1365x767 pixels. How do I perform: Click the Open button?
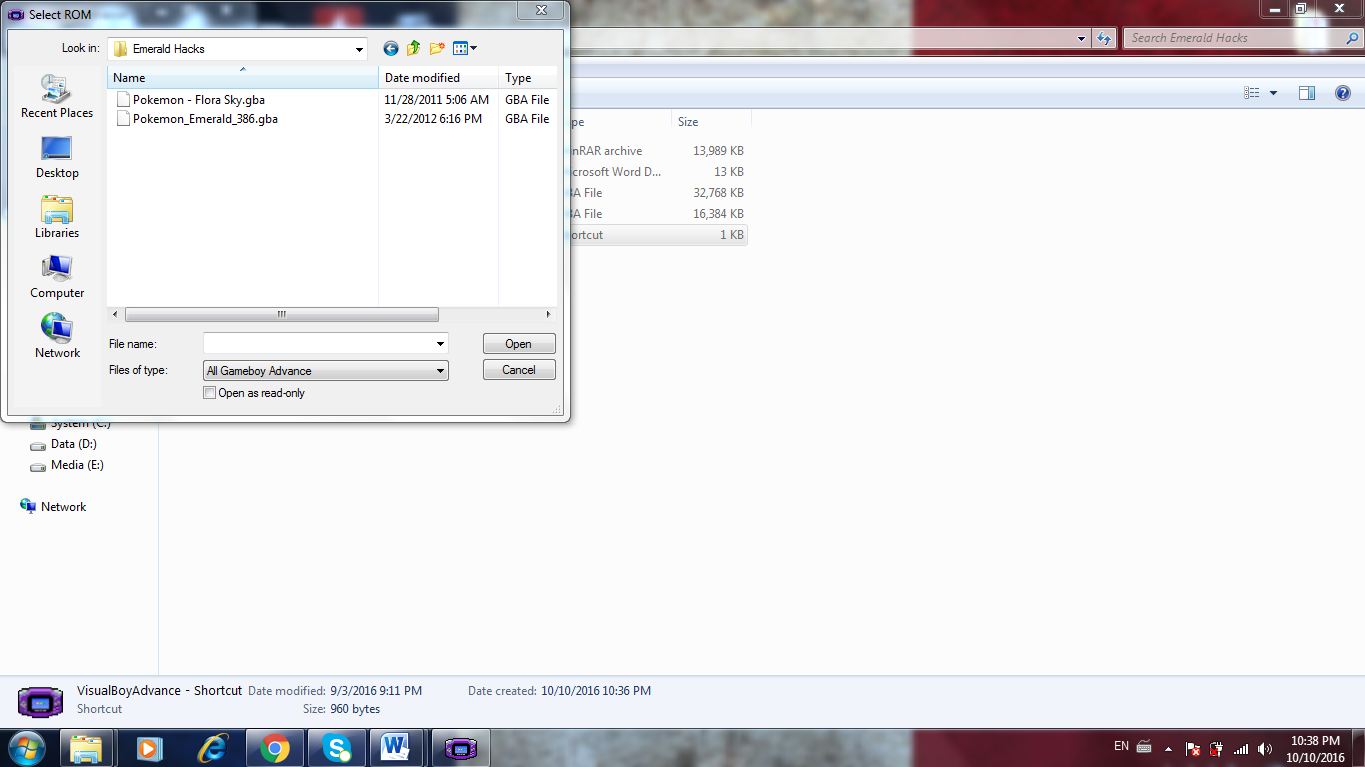pyautogui.click(x=519, y=344)
